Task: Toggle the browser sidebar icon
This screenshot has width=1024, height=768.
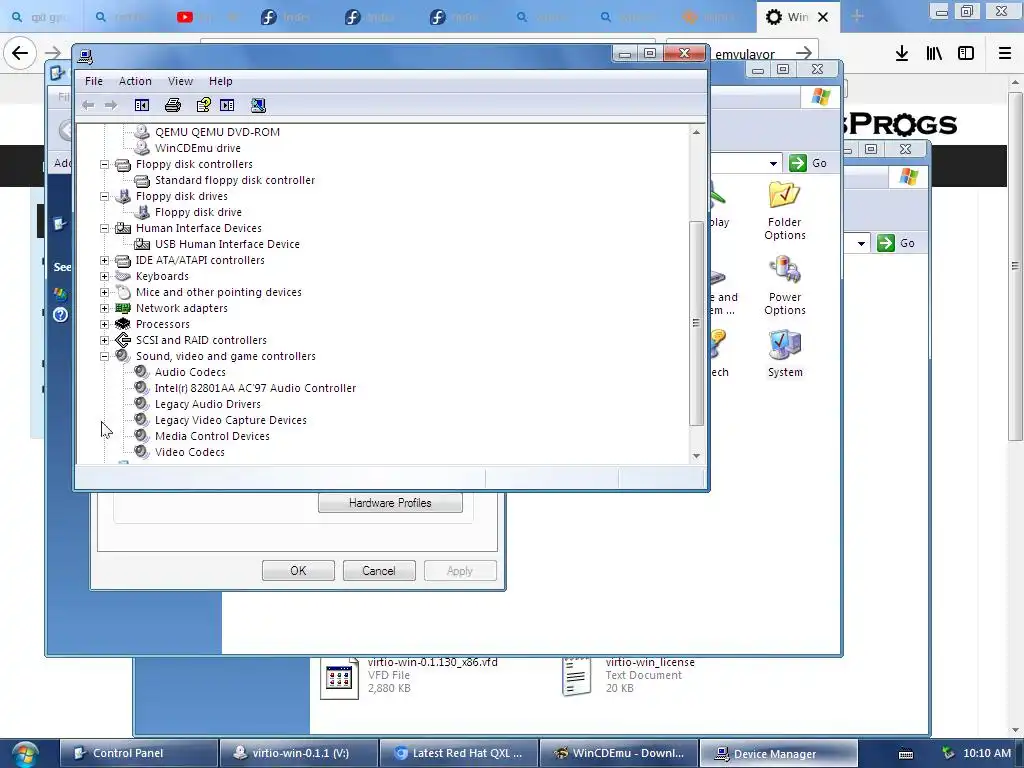Action: (966, 54)
